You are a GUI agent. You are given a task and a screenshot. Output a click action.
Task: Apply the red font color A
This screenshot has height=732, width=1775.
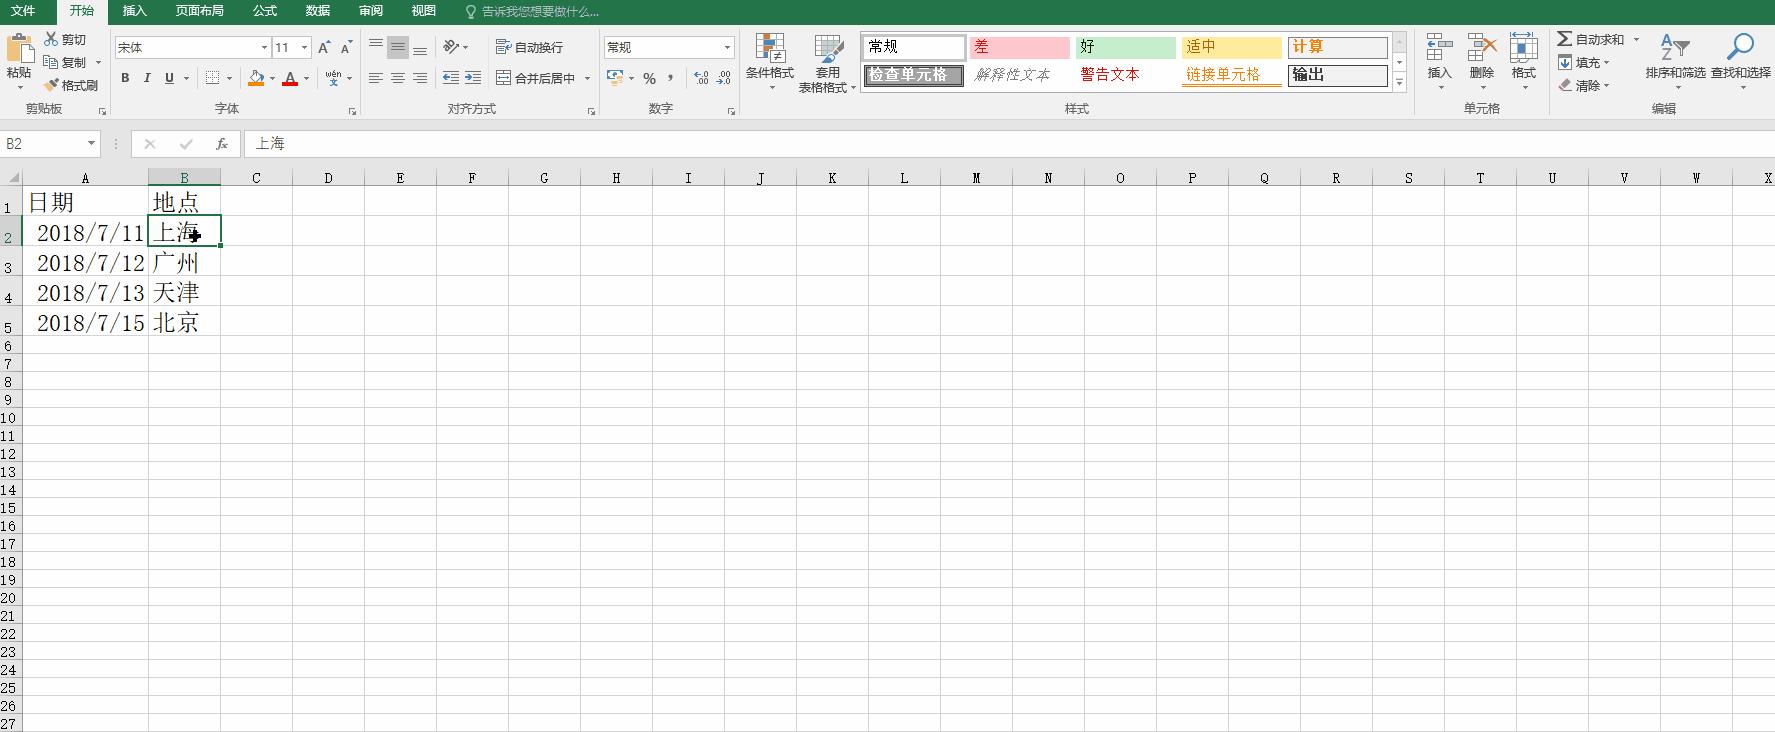(x=290, y=78)
